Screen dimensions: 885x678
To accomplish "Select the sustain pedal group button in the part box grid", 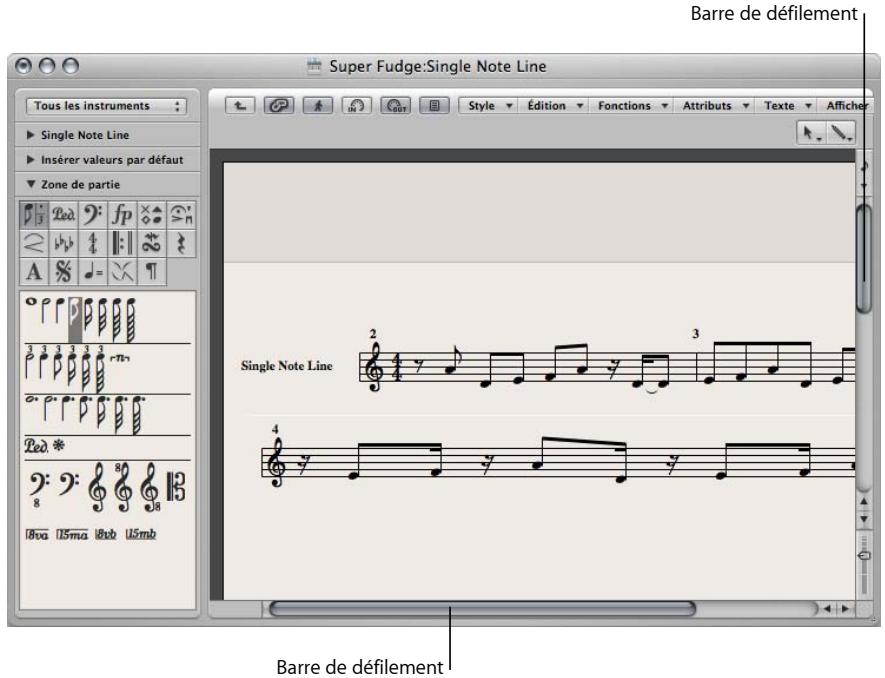I will click(x=63, y=214).
